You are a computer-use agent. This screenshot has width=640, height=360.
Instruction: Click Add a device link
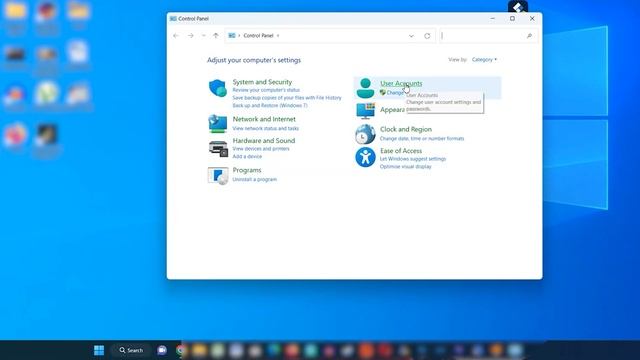[x=247, y=156]
